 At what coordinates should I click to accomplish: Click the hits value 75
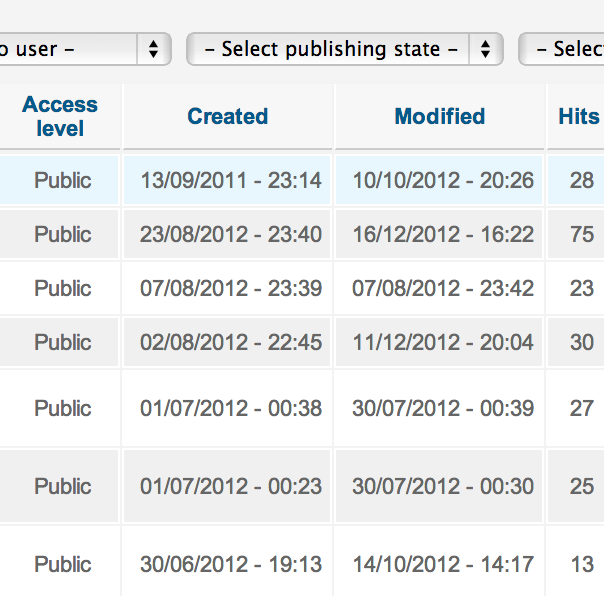click(x=582, y=234)
